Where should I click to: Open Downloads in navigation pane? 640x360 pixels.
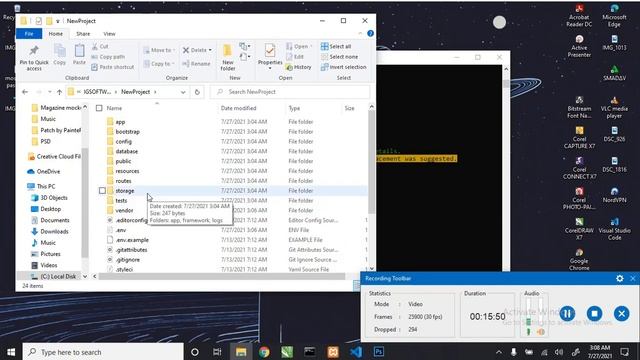click(x=54, y=231)
